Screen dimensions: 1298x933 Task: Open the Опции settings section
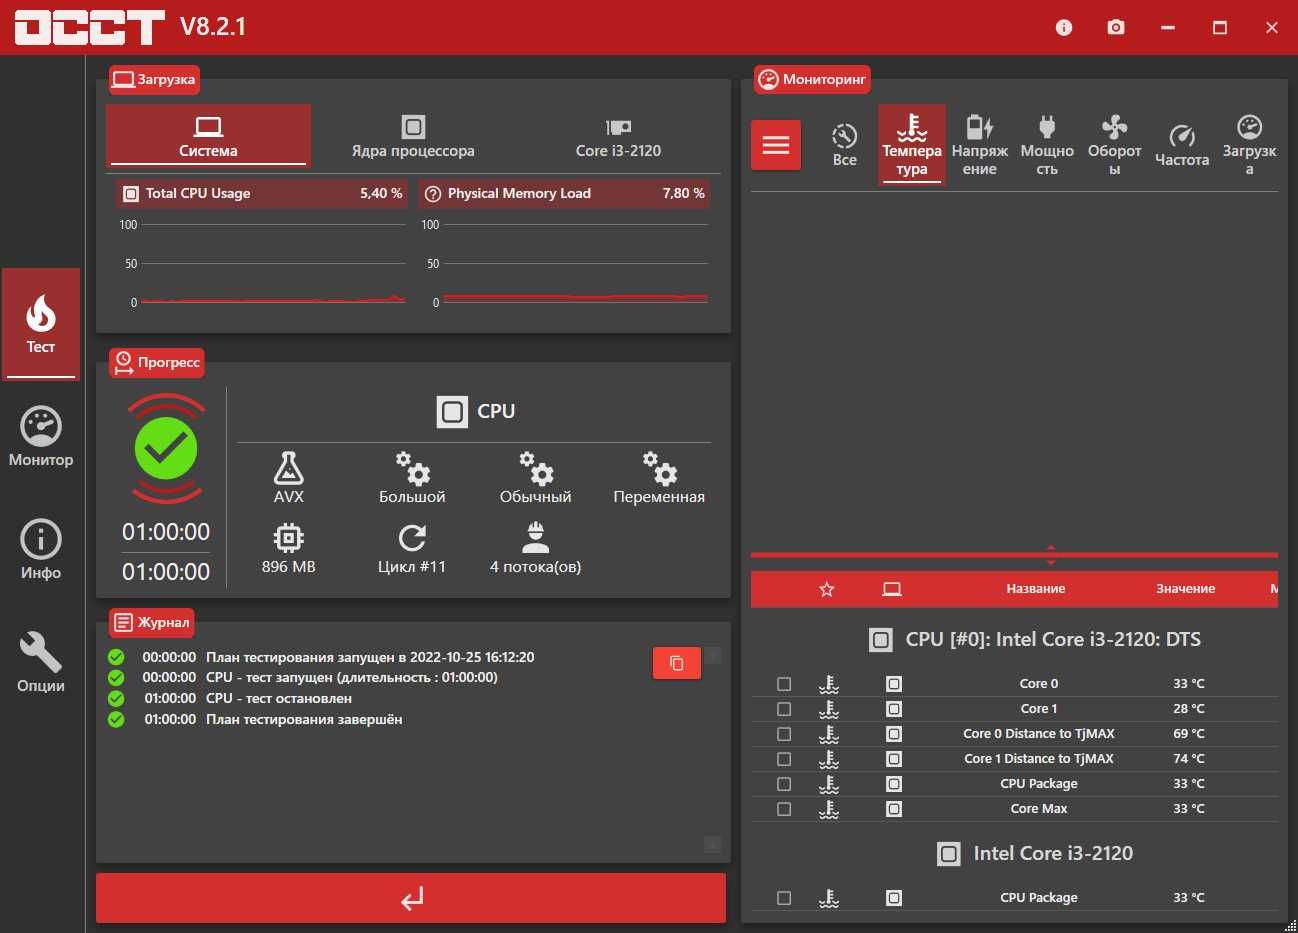tap(41, 664)
